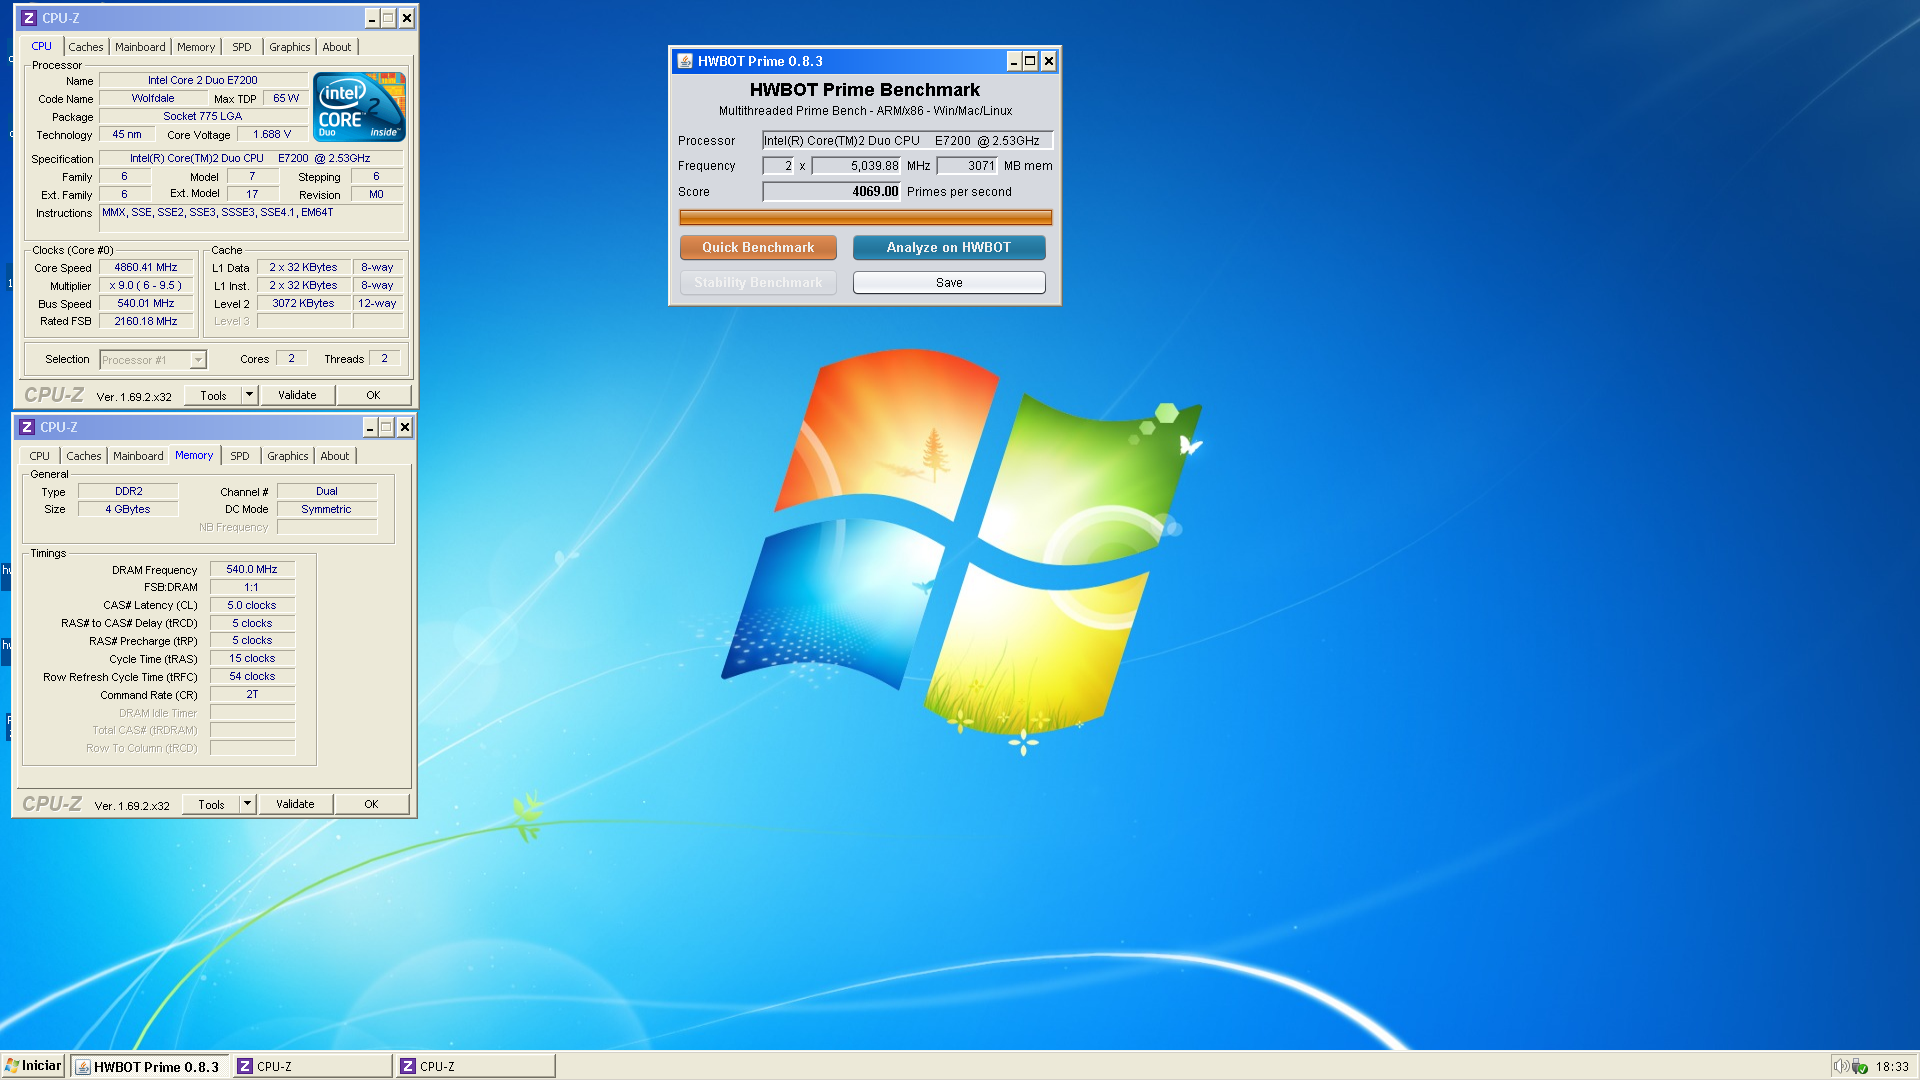
Task: Click Analyze on HWBOT button
Action: [x=949, y=247]
